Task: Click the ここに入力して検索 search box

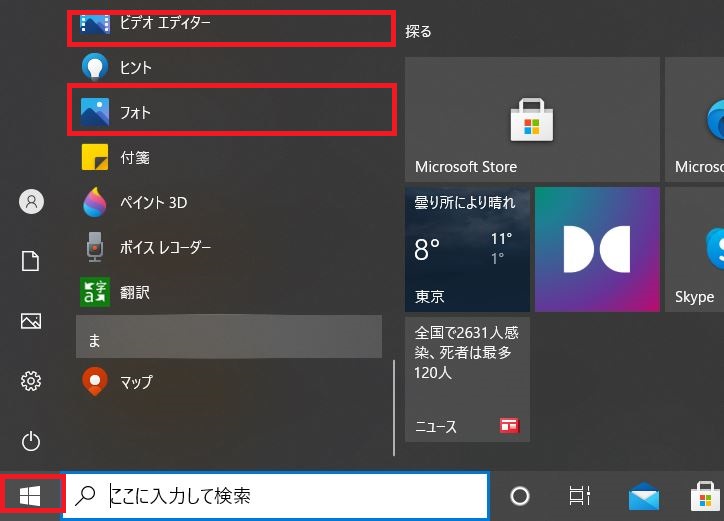Action: (x=275, y=496)
